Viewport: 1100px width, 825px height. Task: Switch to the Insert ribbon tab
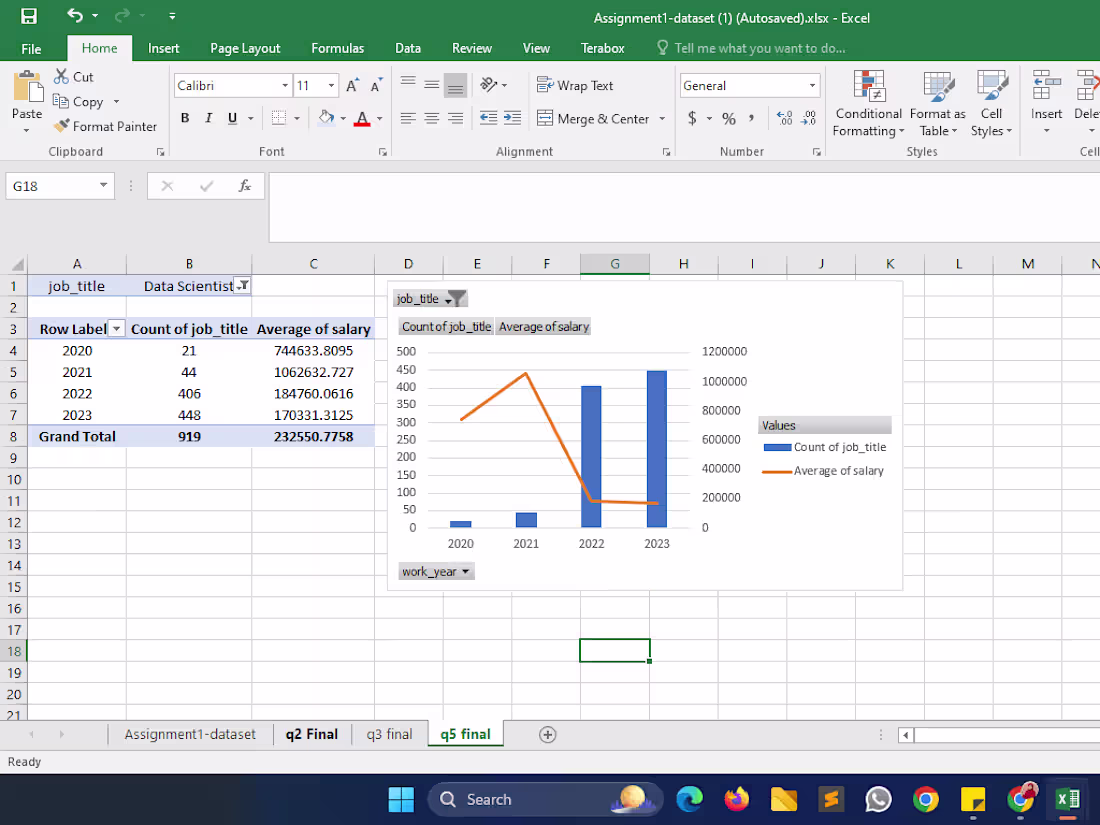point(163,48)
